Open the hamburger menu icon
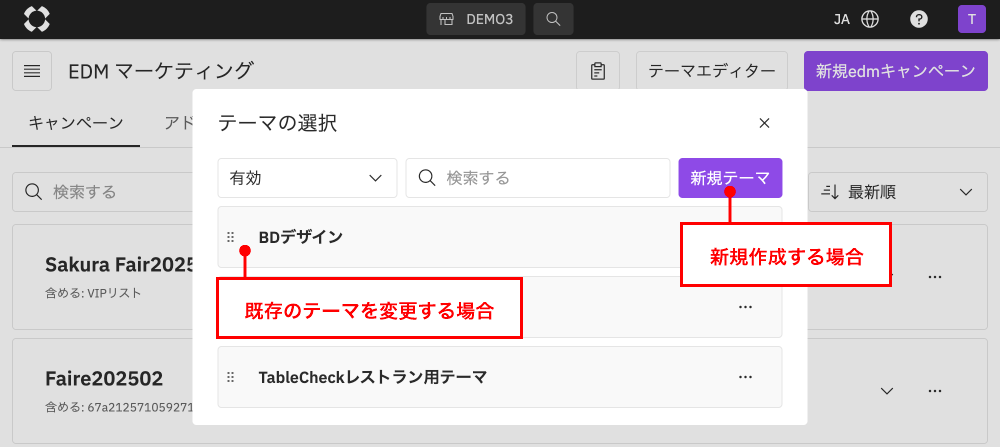 32,71
